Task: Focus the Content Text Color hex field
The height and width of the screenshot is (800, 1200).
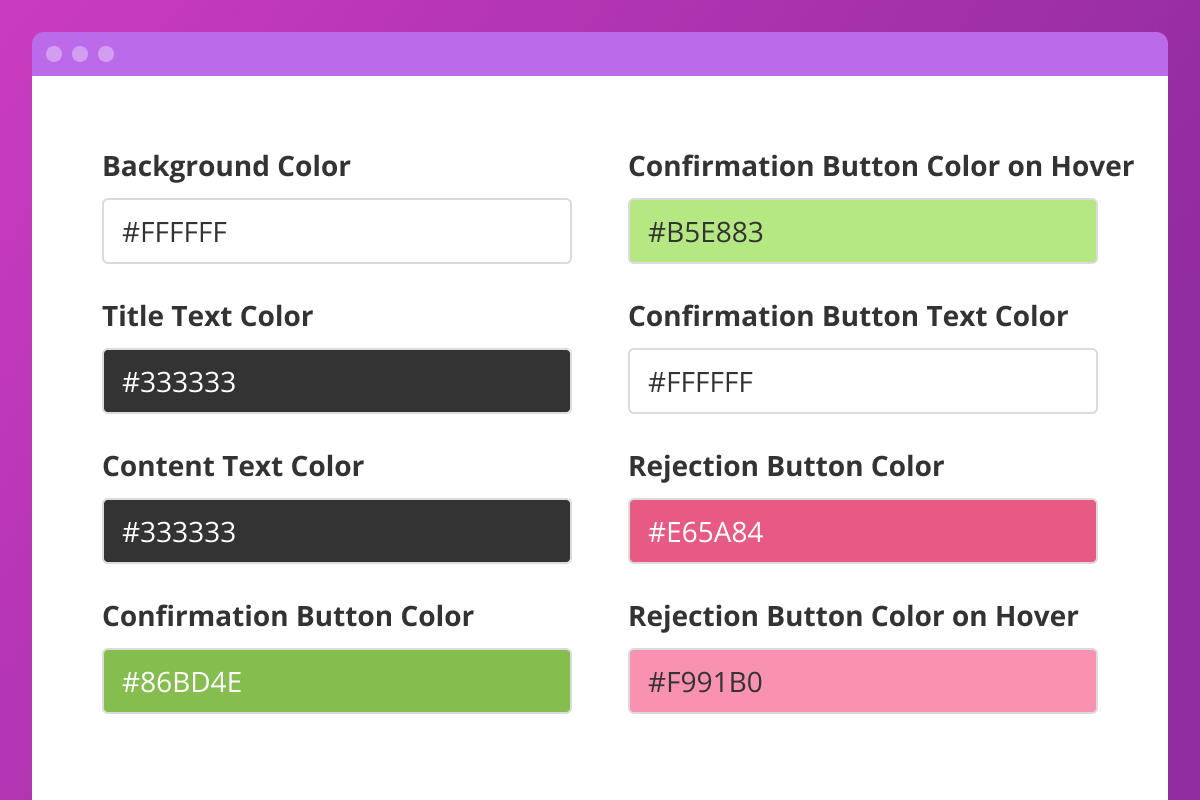Action: [337, 531]
